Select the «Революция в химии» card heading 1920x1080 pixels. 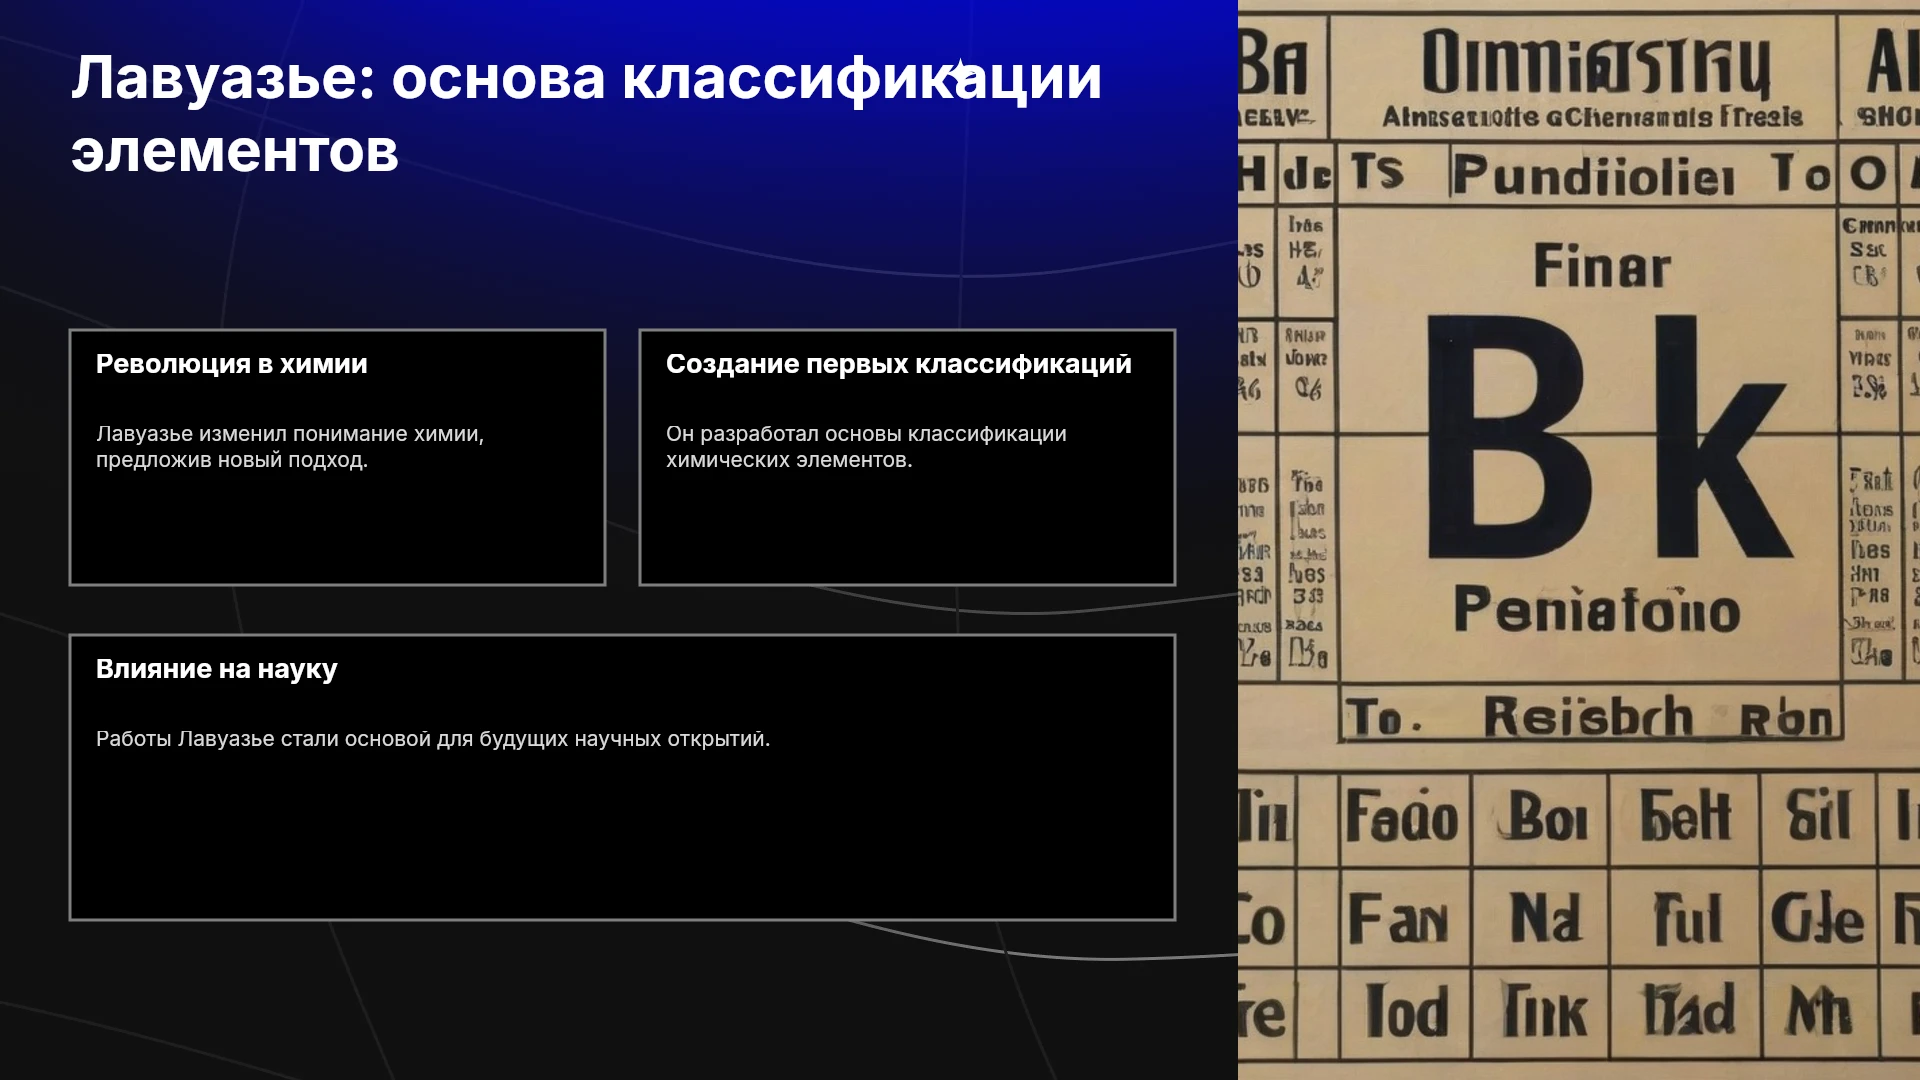[232, 364]
